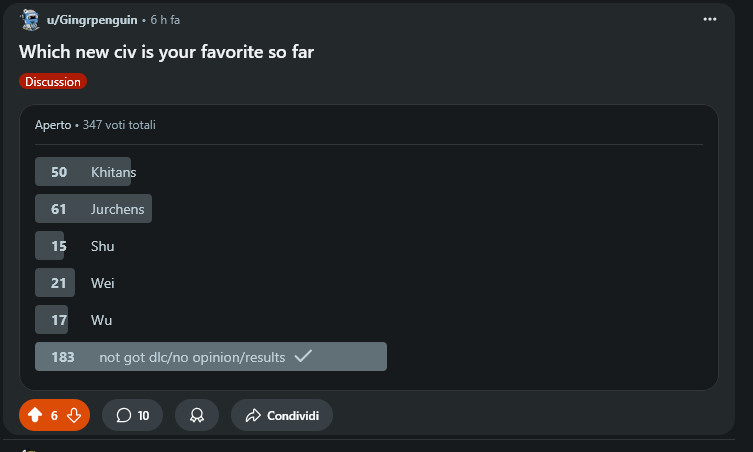Screen dimensions: 753x452
Task: Upvote the civ poll post
Action: [x=35, y=415]
